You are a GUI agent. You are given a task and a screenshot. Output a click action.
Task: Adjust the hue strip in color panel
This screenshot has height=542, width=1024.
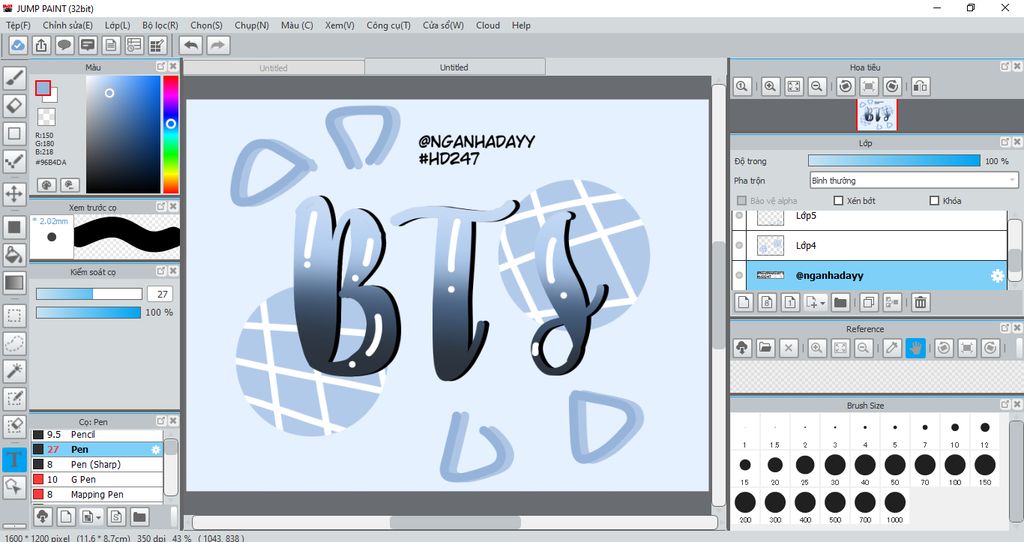click(x=171, y=134)
